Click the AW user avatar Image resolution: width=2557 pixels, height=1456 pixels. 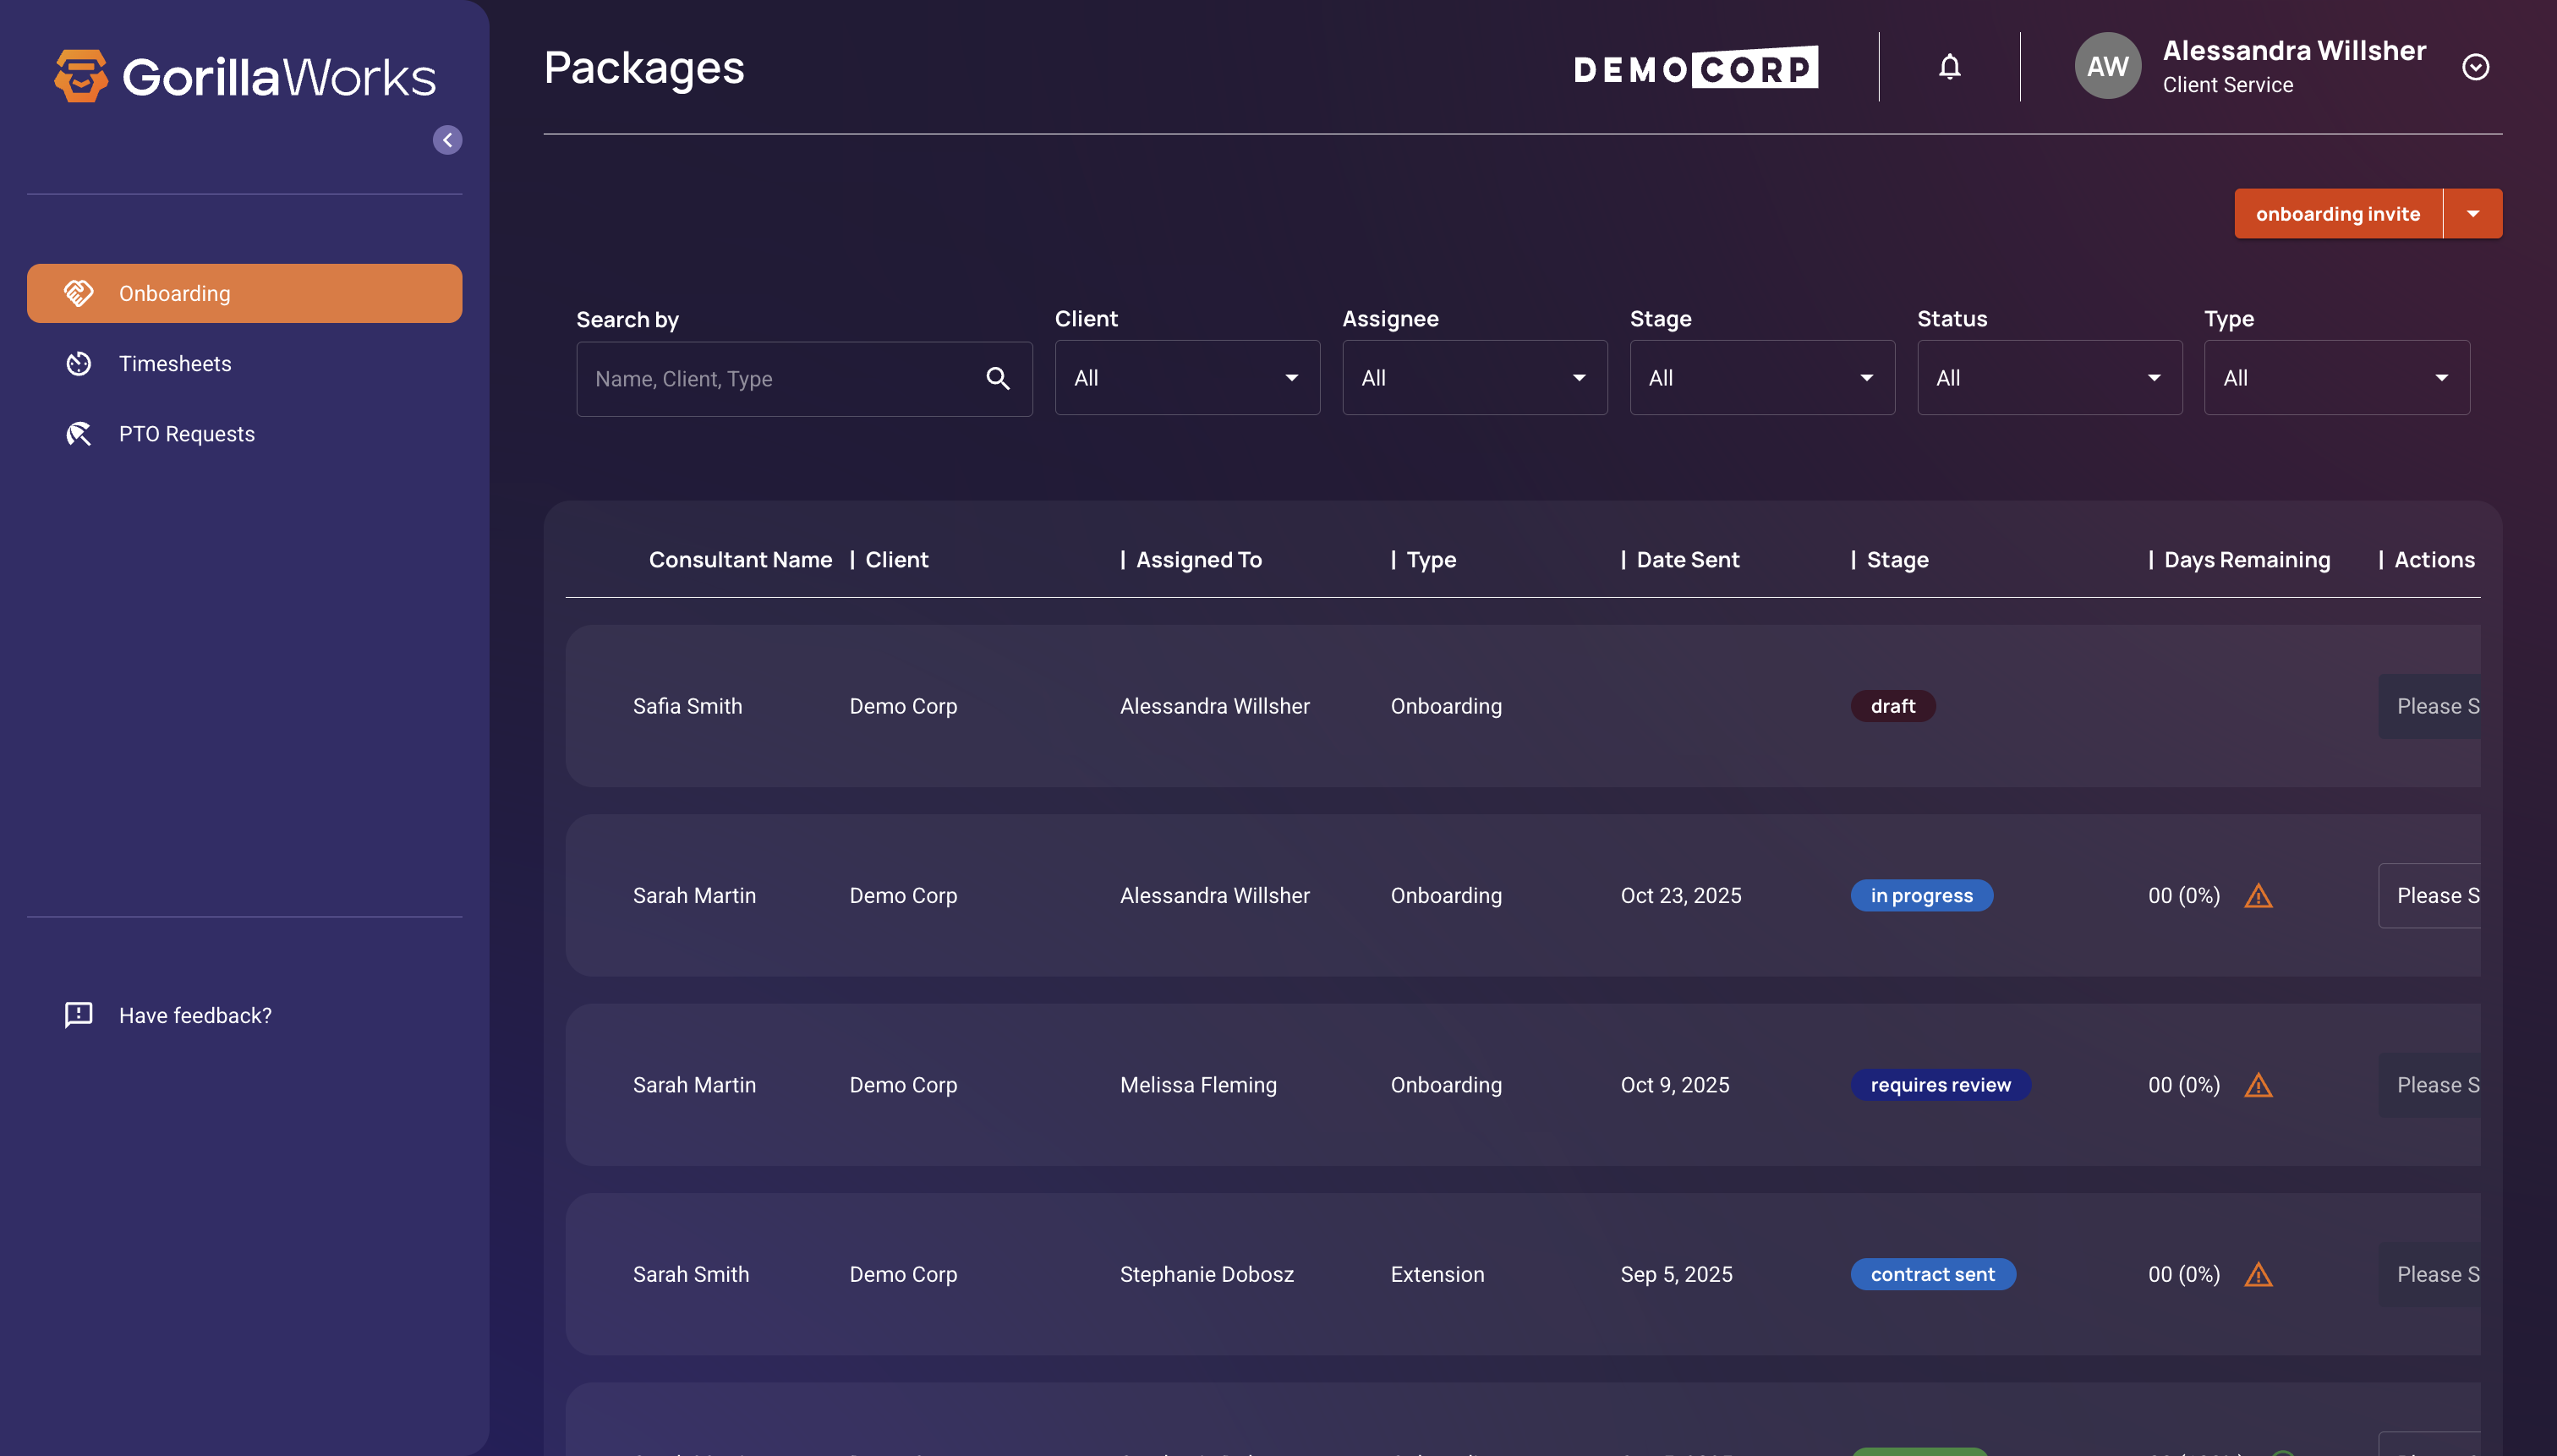point(2107,66)
